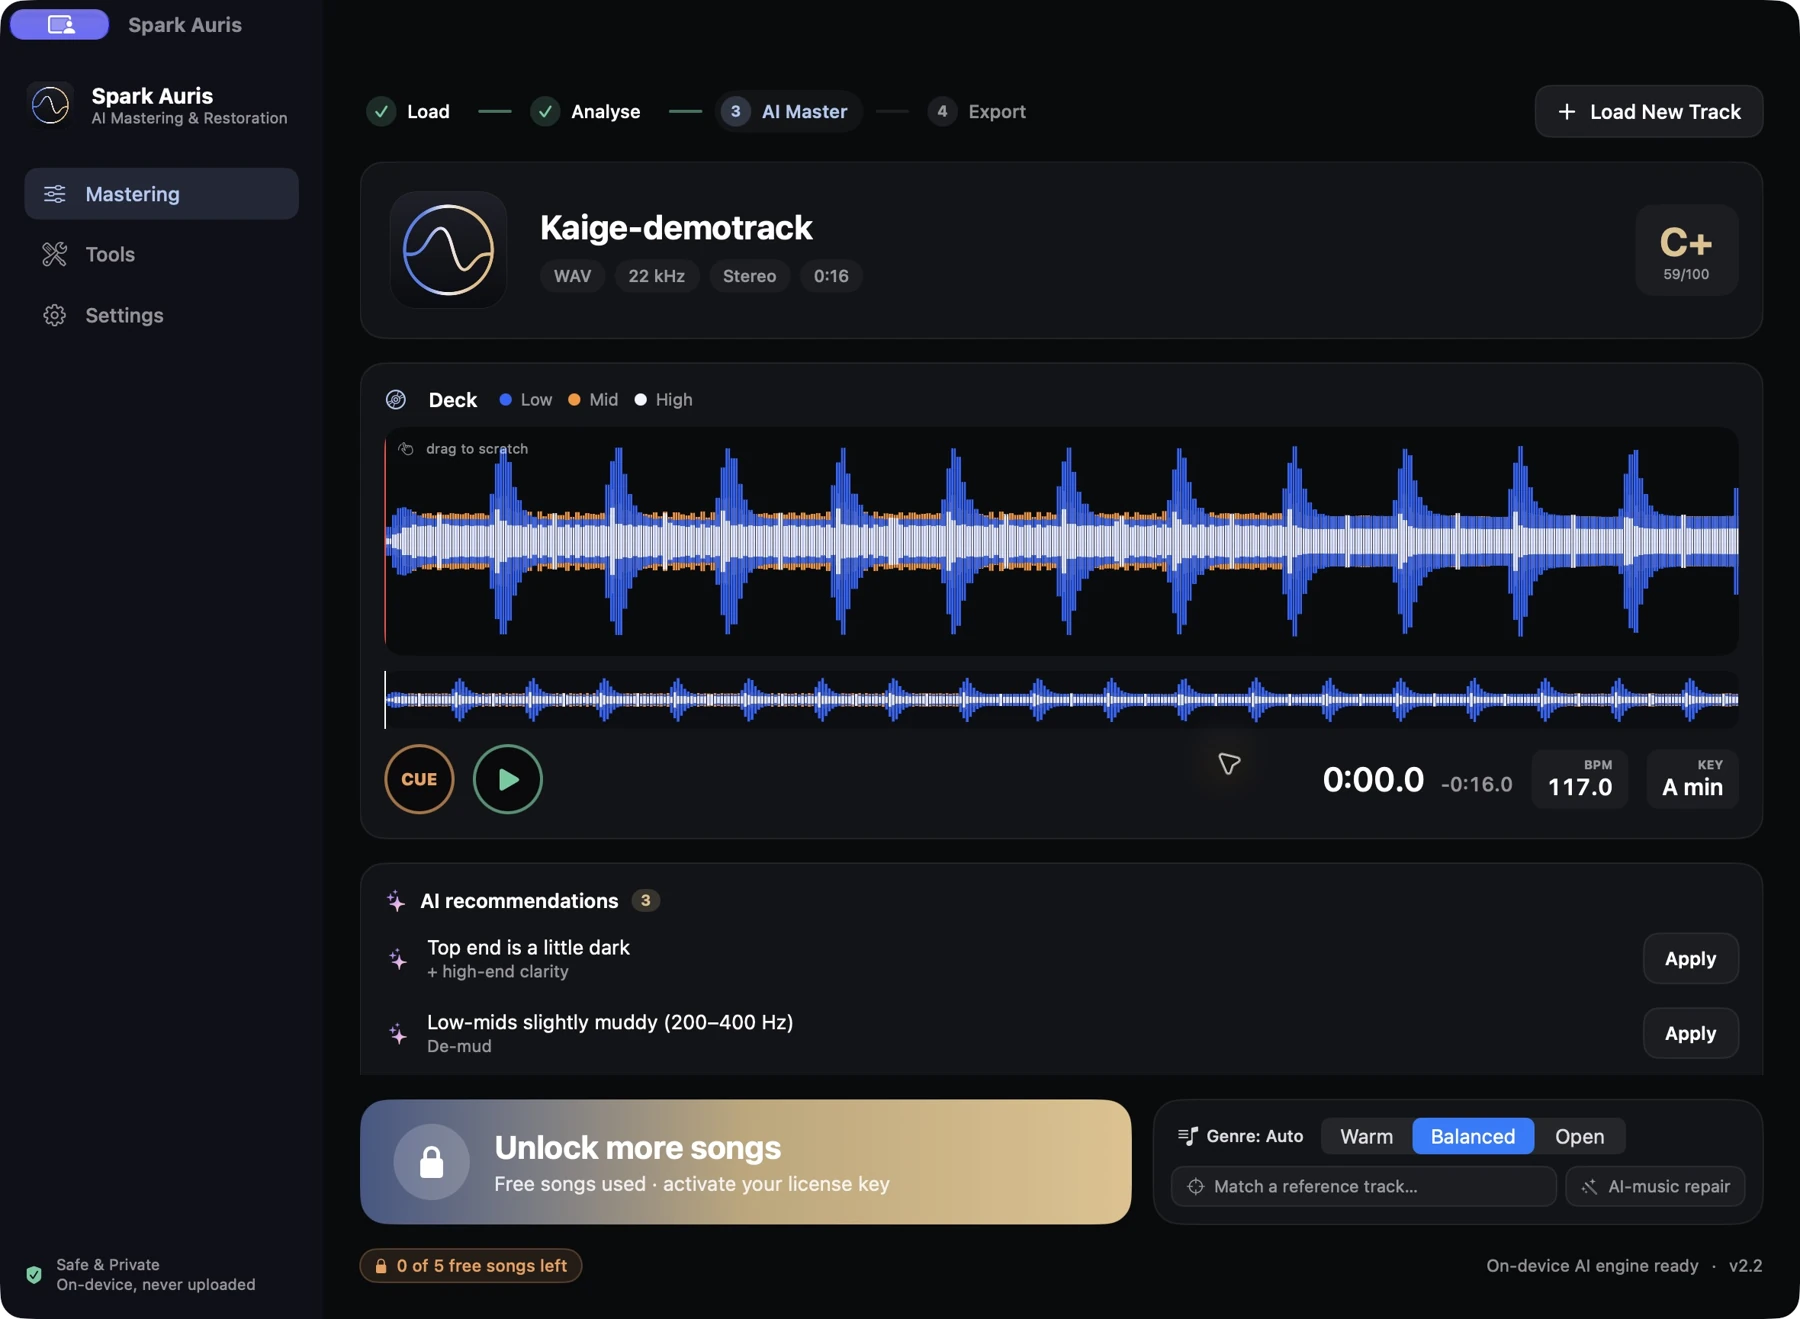Click the purple screen-share pill icon

coord(60,24)
